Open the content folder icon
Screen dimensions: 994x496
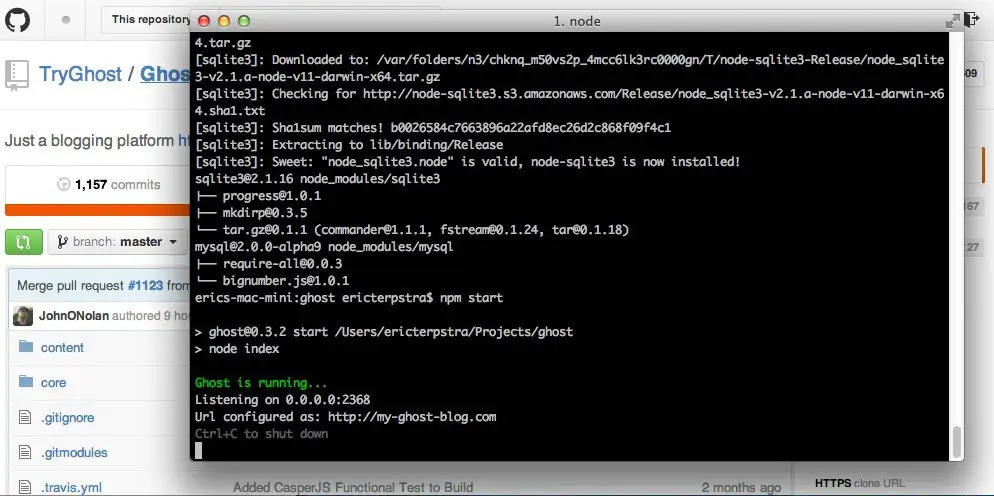click(26, 347)
